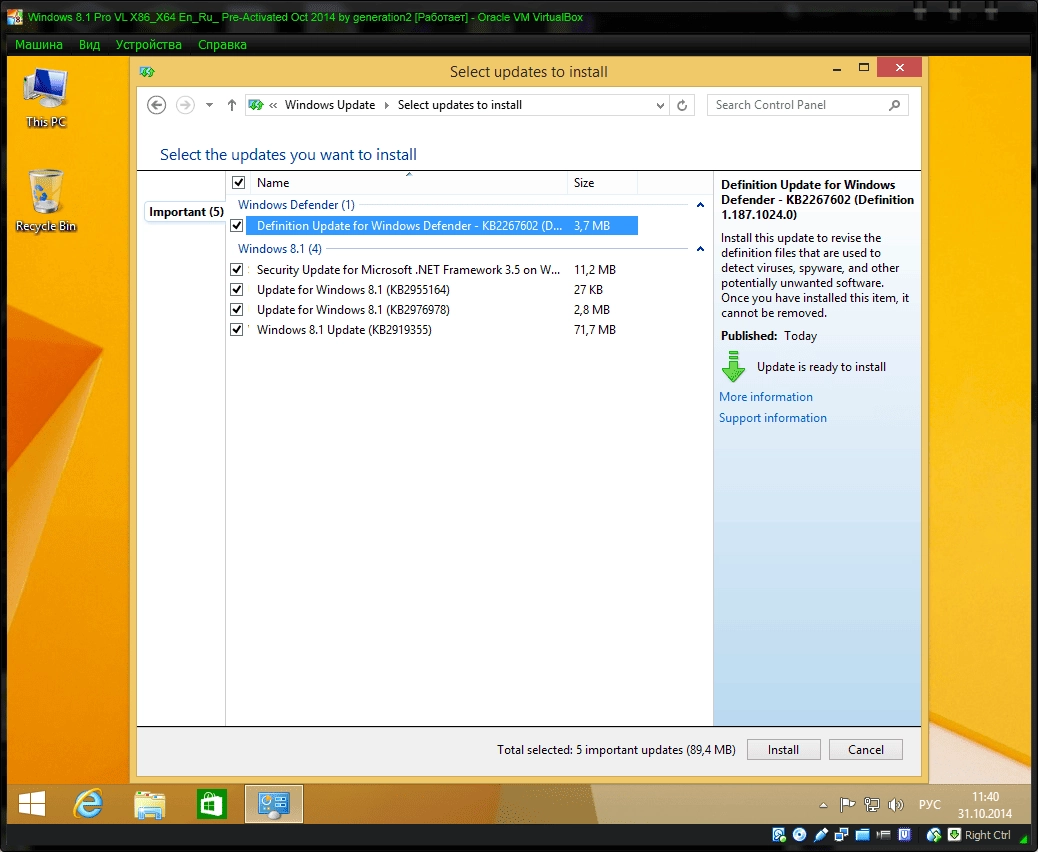Open breadcrumb arrow after Windows Update

pos(387,105)
